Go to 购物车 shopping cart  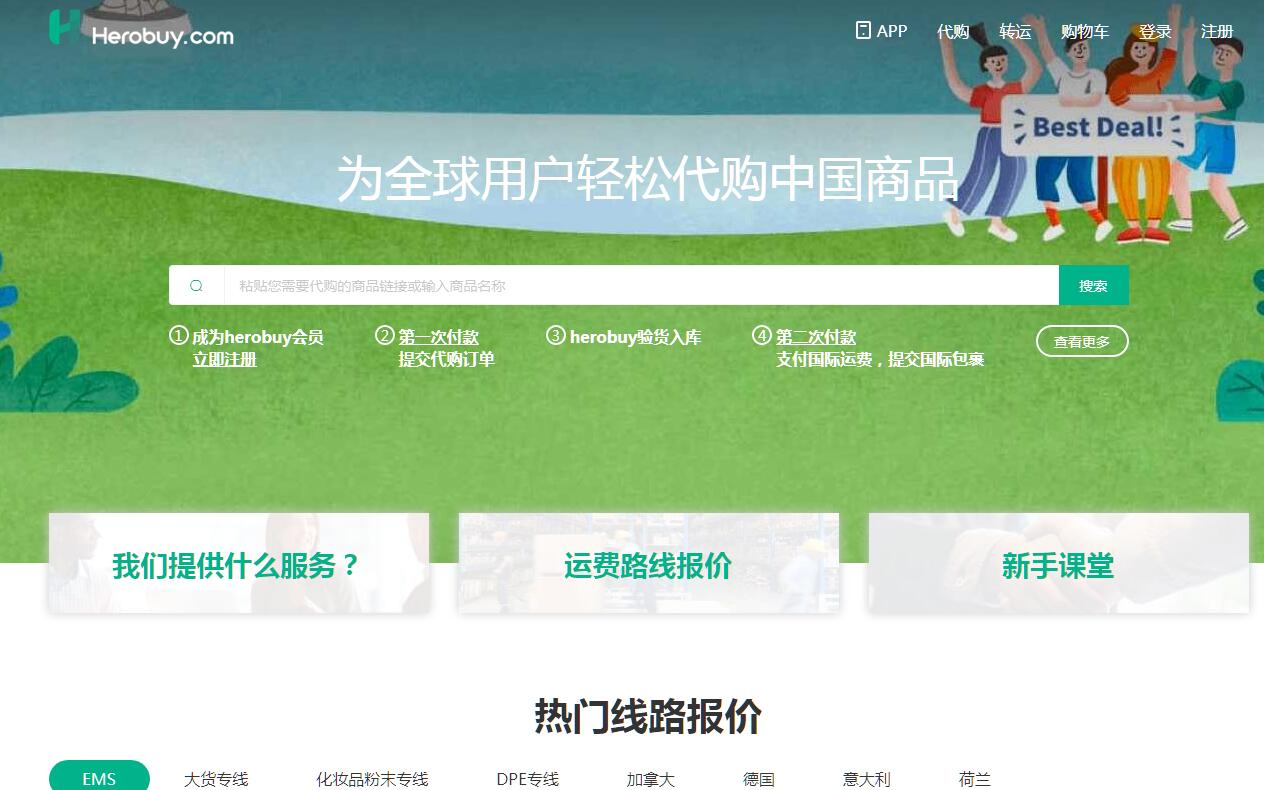point(1084,32)
